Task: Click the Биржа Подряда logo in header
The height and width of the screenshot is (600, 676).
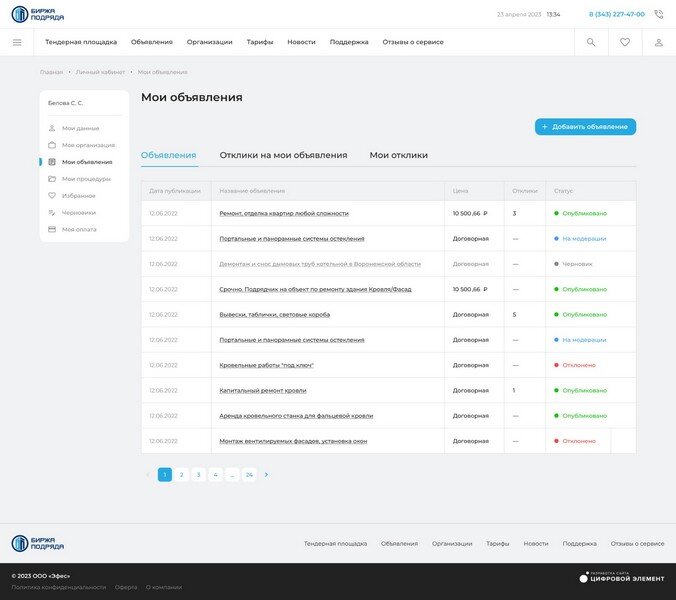Action: [38, 14]
